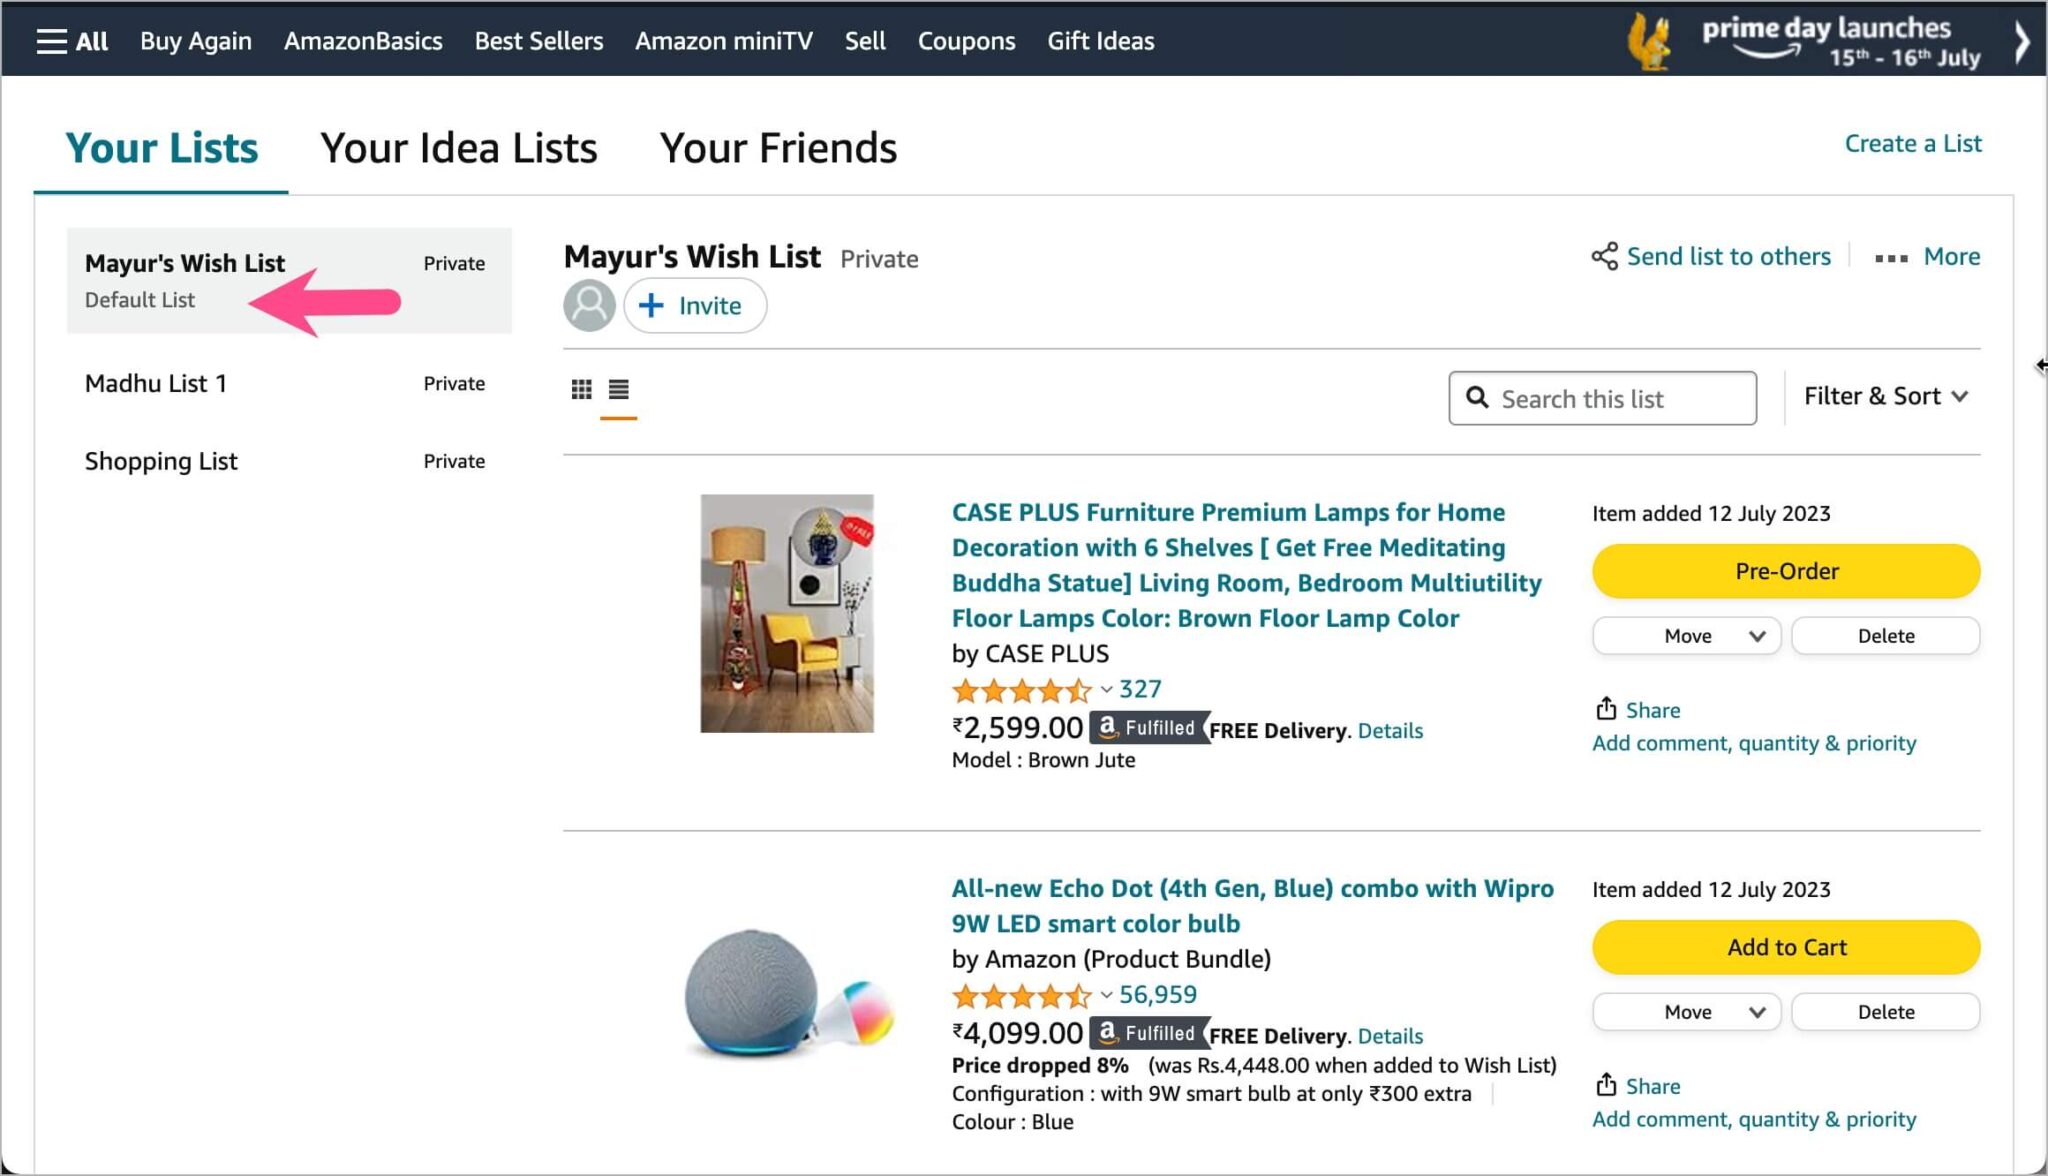The width and height of the screenshot is (2048, 1176).
Task: Share the CASE PLUS floor lamp item
Action: [1636, 710]
